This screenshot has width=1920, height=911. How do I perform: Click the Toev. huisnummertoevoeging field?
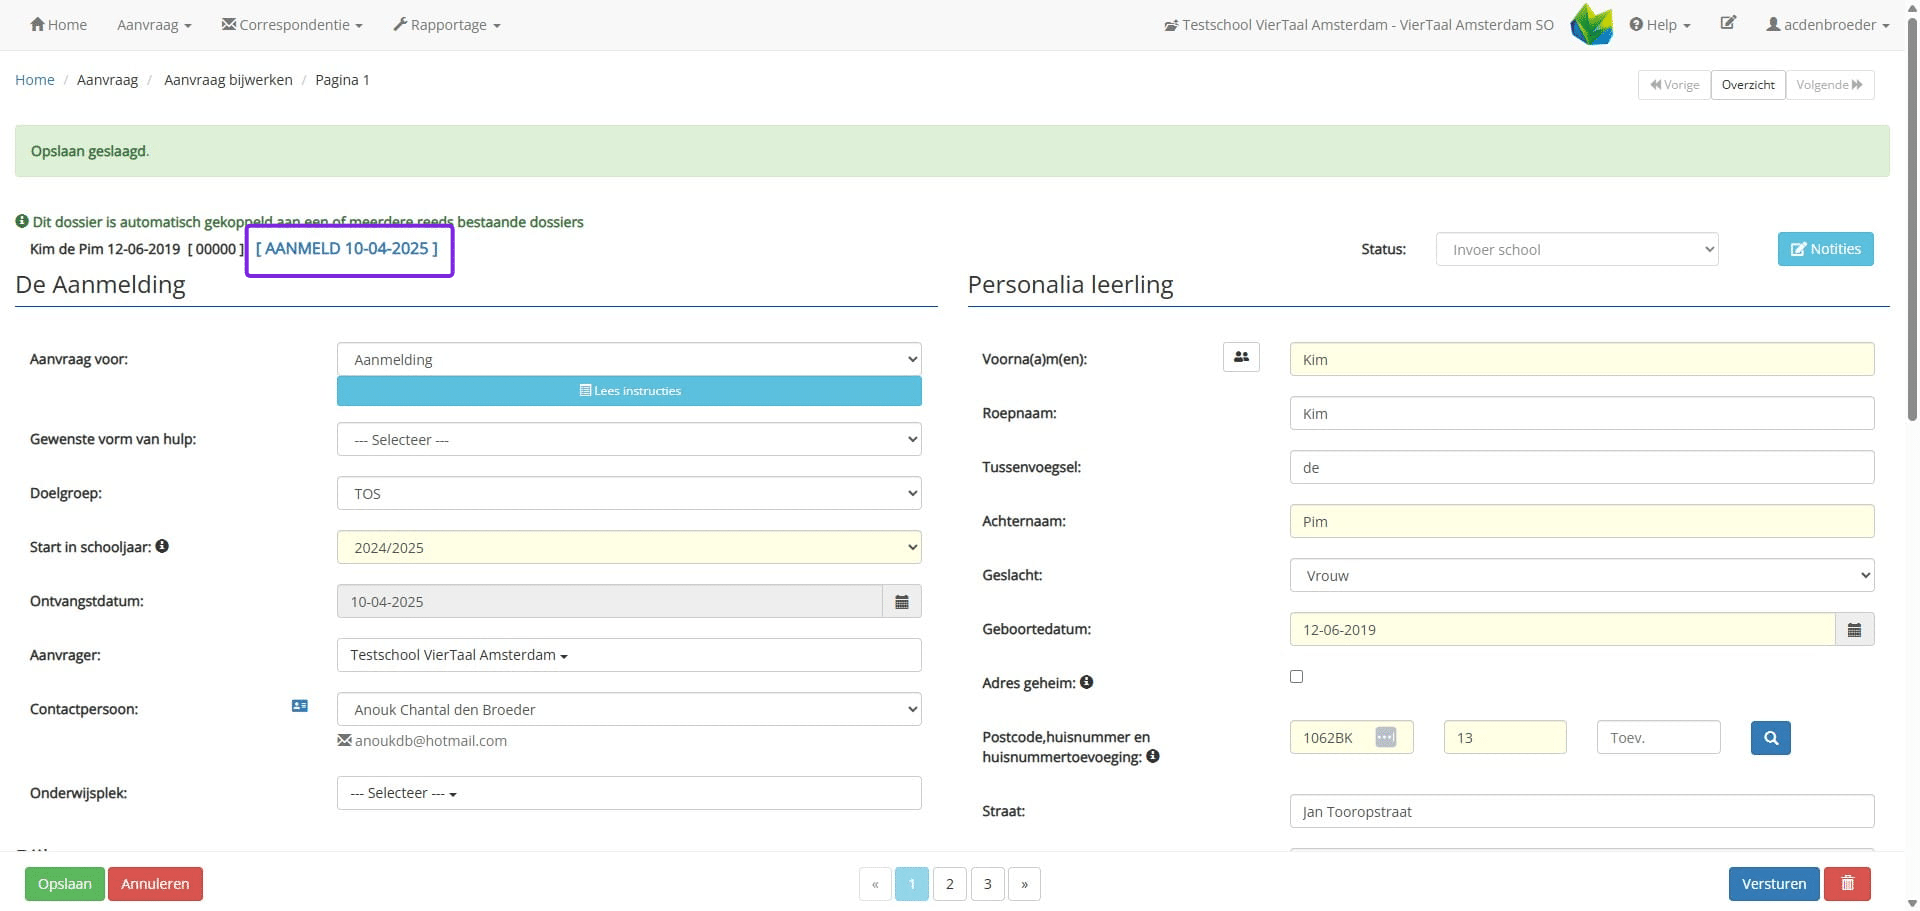(x=1659, y=737)
